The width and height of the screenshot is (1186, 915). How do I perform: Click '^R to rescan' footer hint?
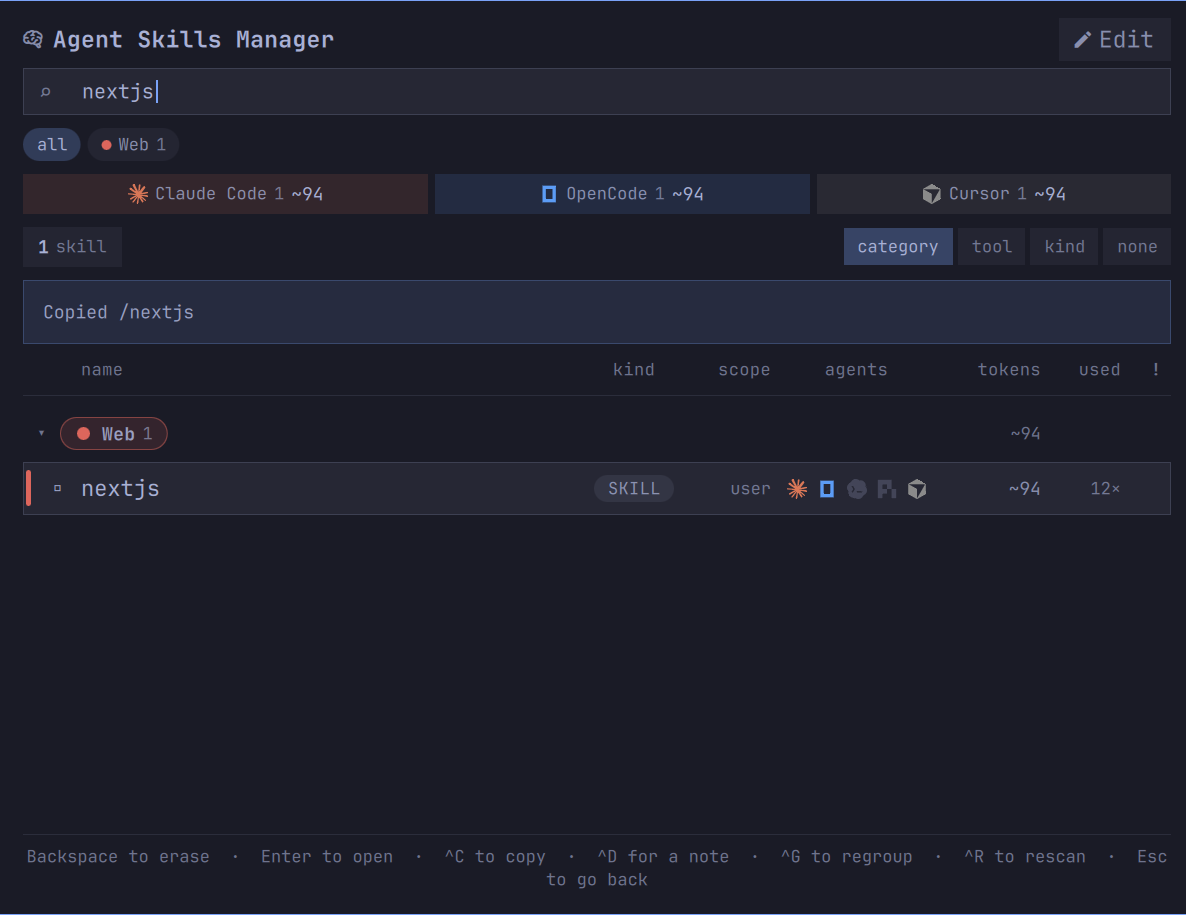point(1024,857)
